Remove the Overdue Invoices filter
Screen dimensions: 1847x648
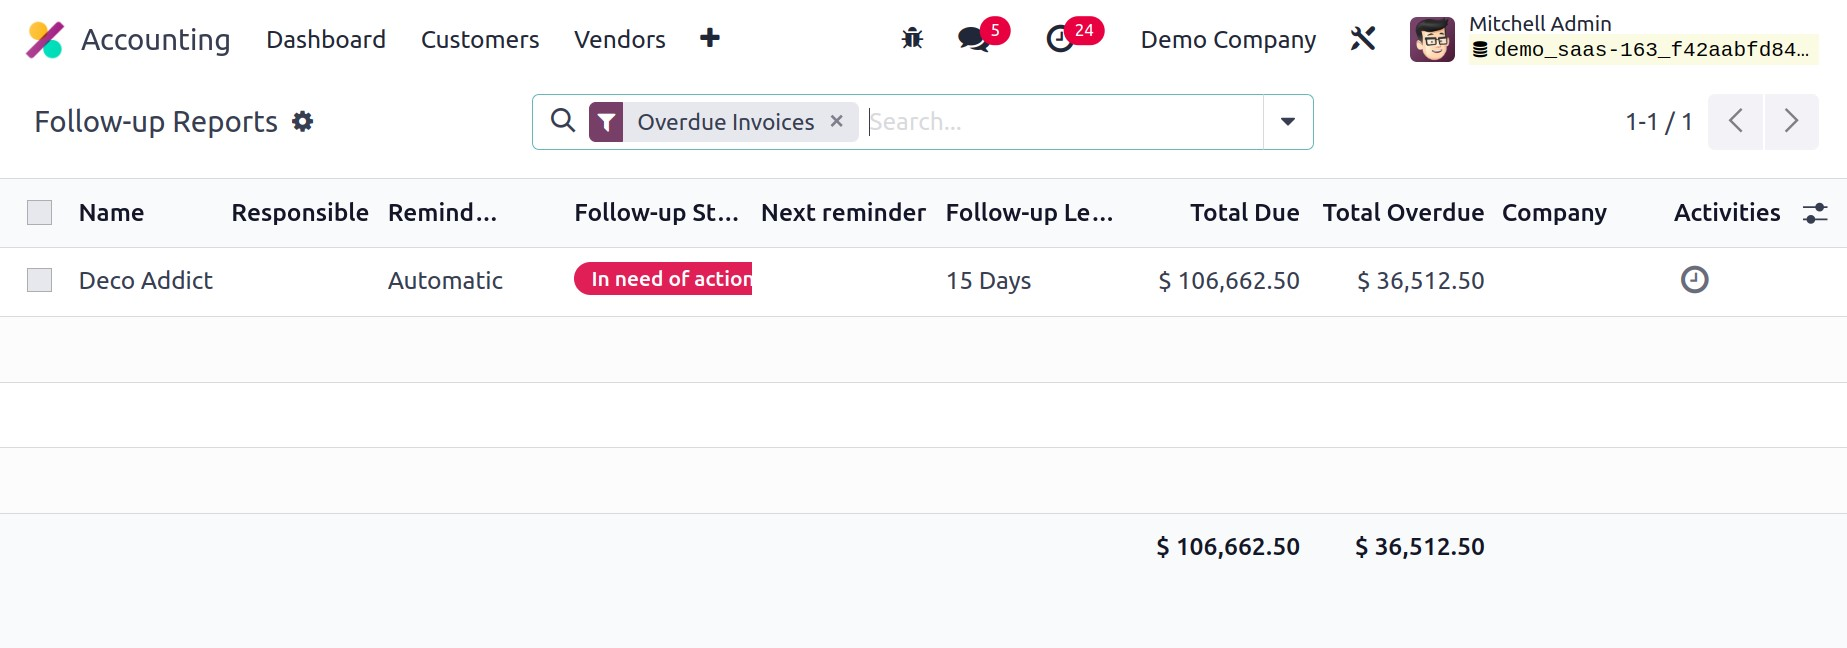[x=837, y=121]
